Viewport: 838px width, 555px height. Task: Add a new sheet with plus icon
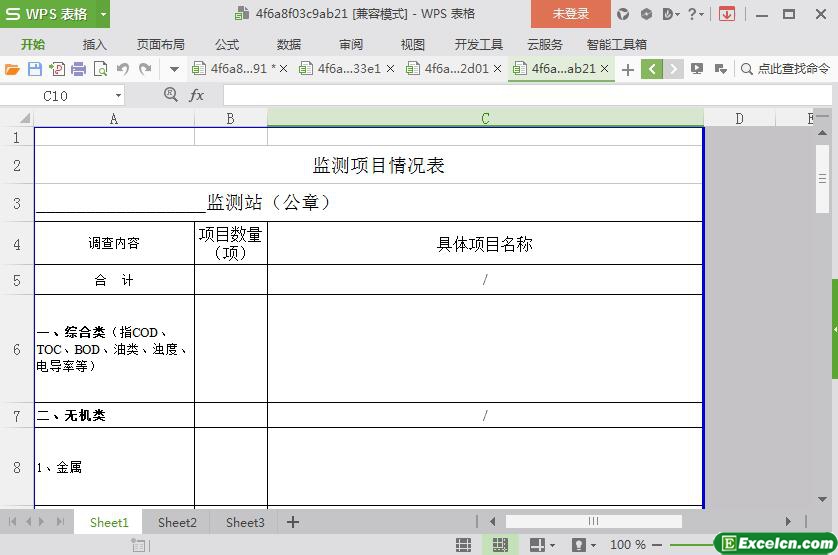(293, 522)
